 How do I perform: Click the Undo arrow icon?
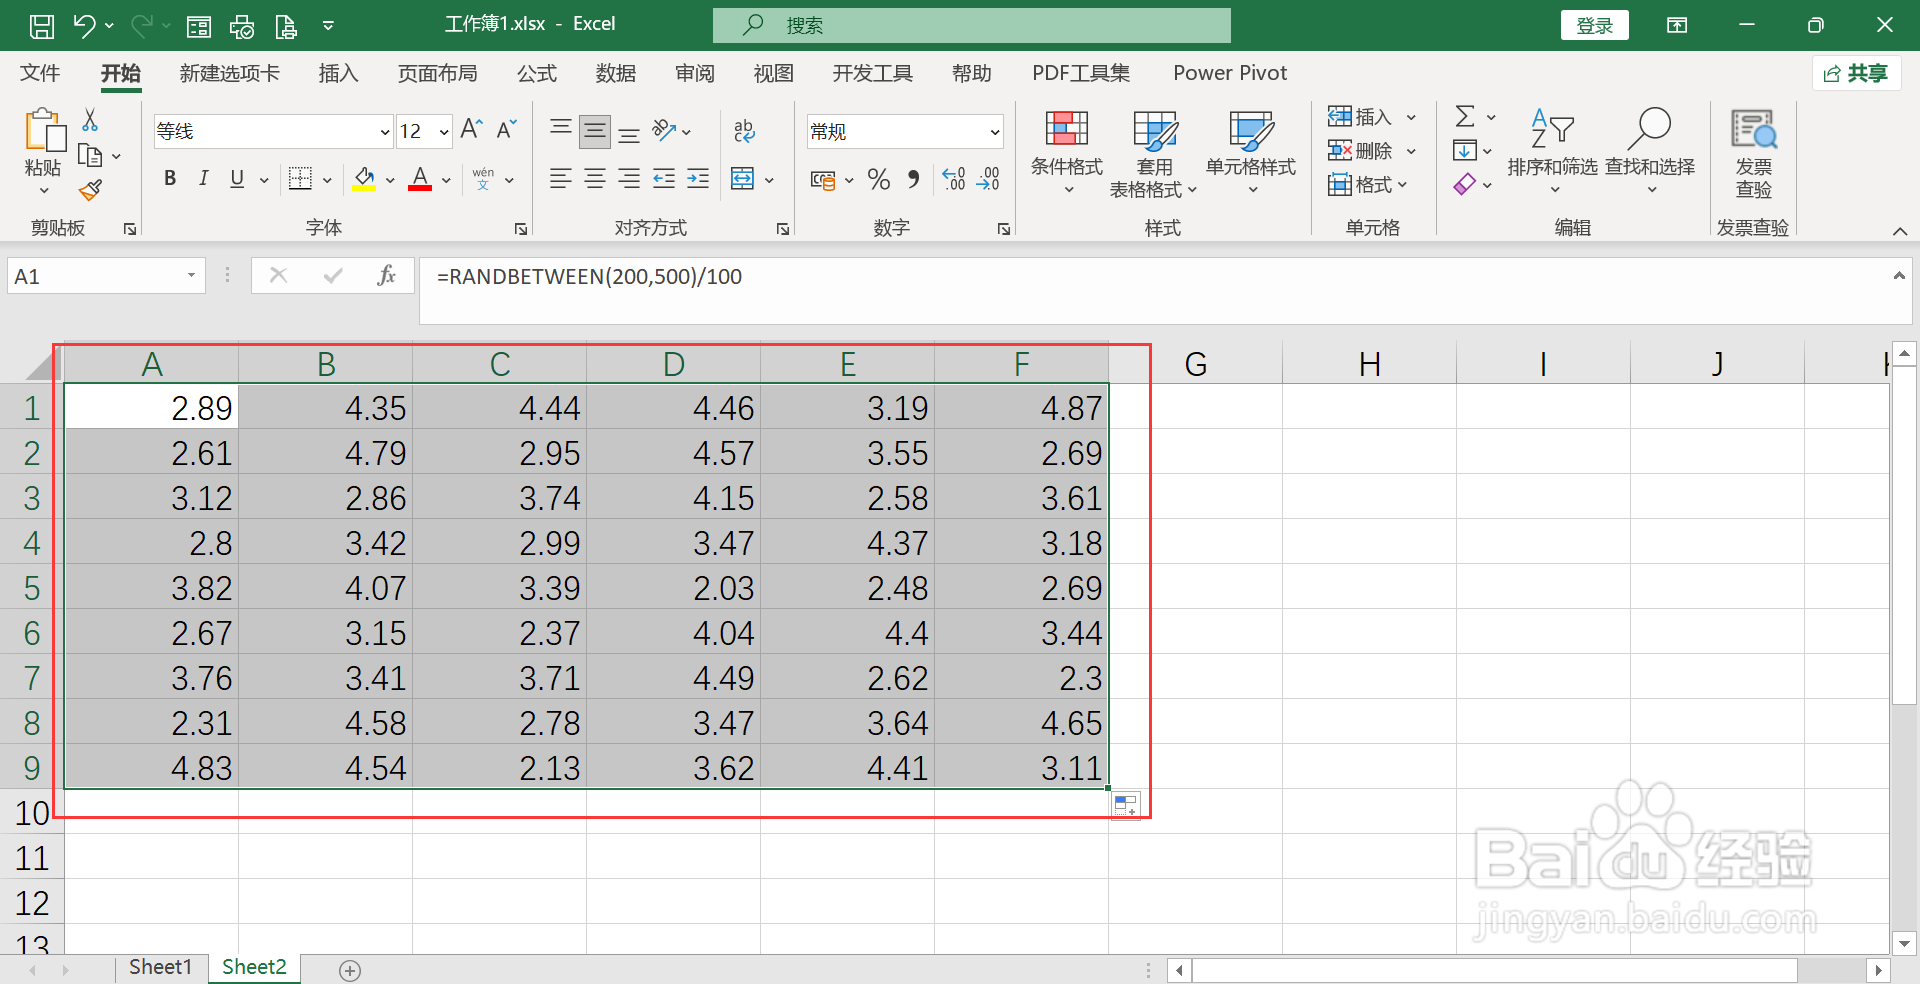[x=84, y=25]
